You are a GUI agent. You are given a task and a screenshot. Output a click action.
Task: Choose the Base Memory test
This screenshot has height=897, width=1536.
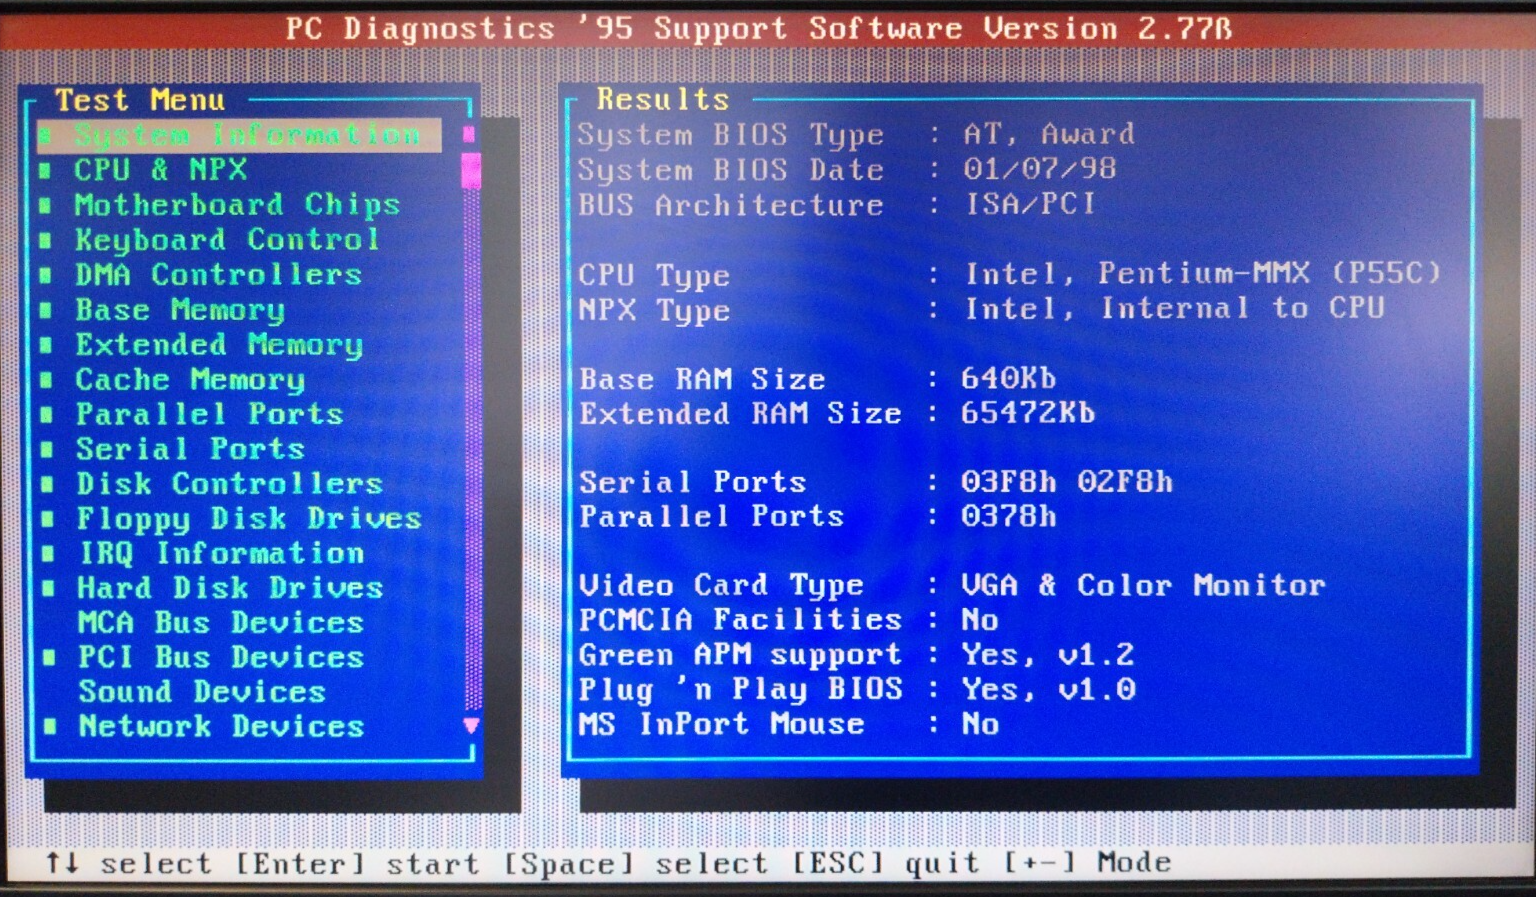[180, 310]
